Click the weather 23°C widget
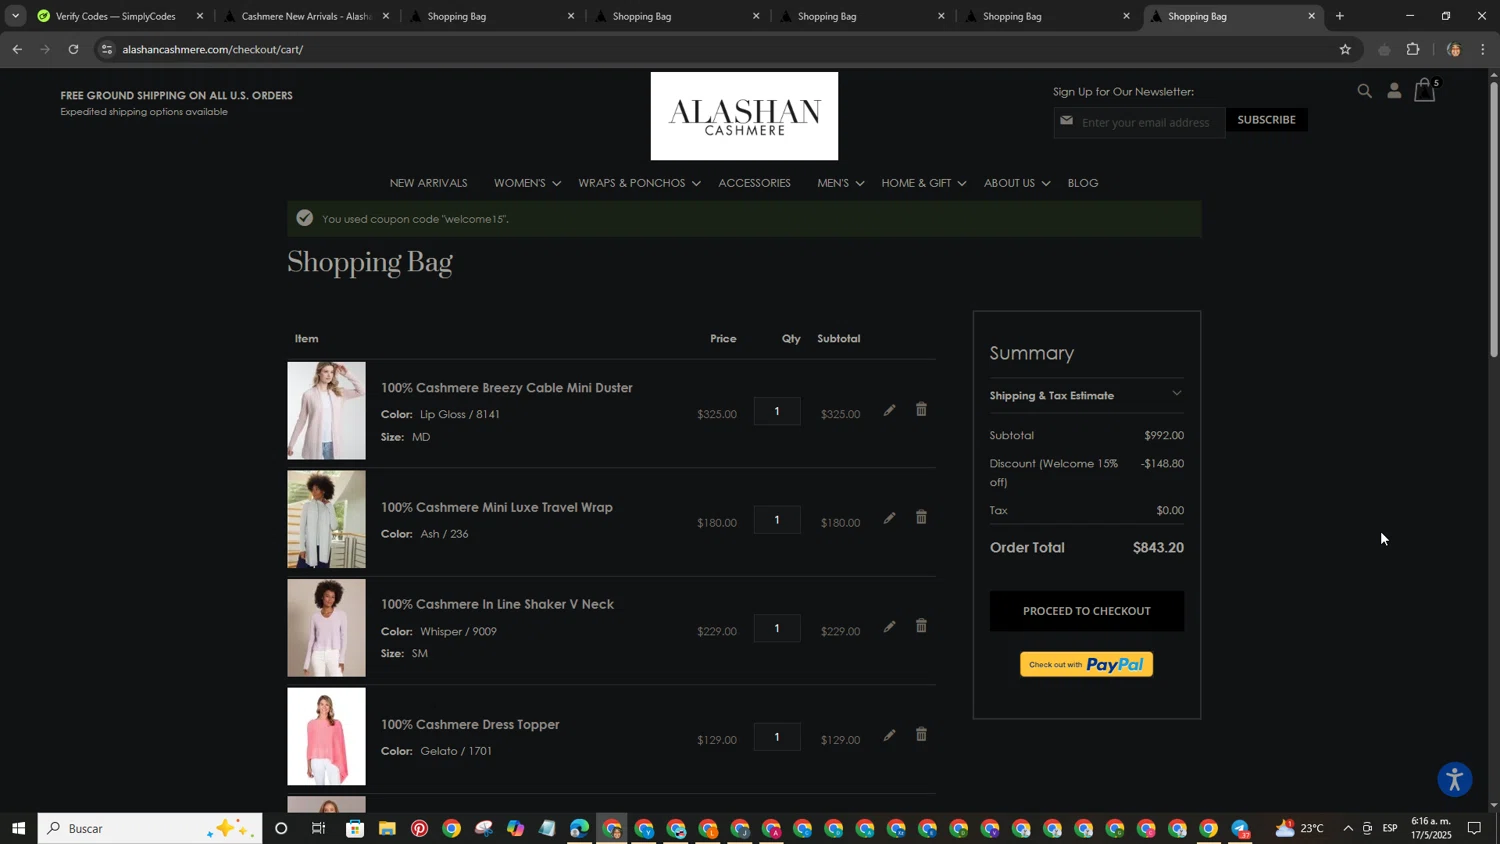Viewport: 1500px width, 844px height. point(1300,829)
